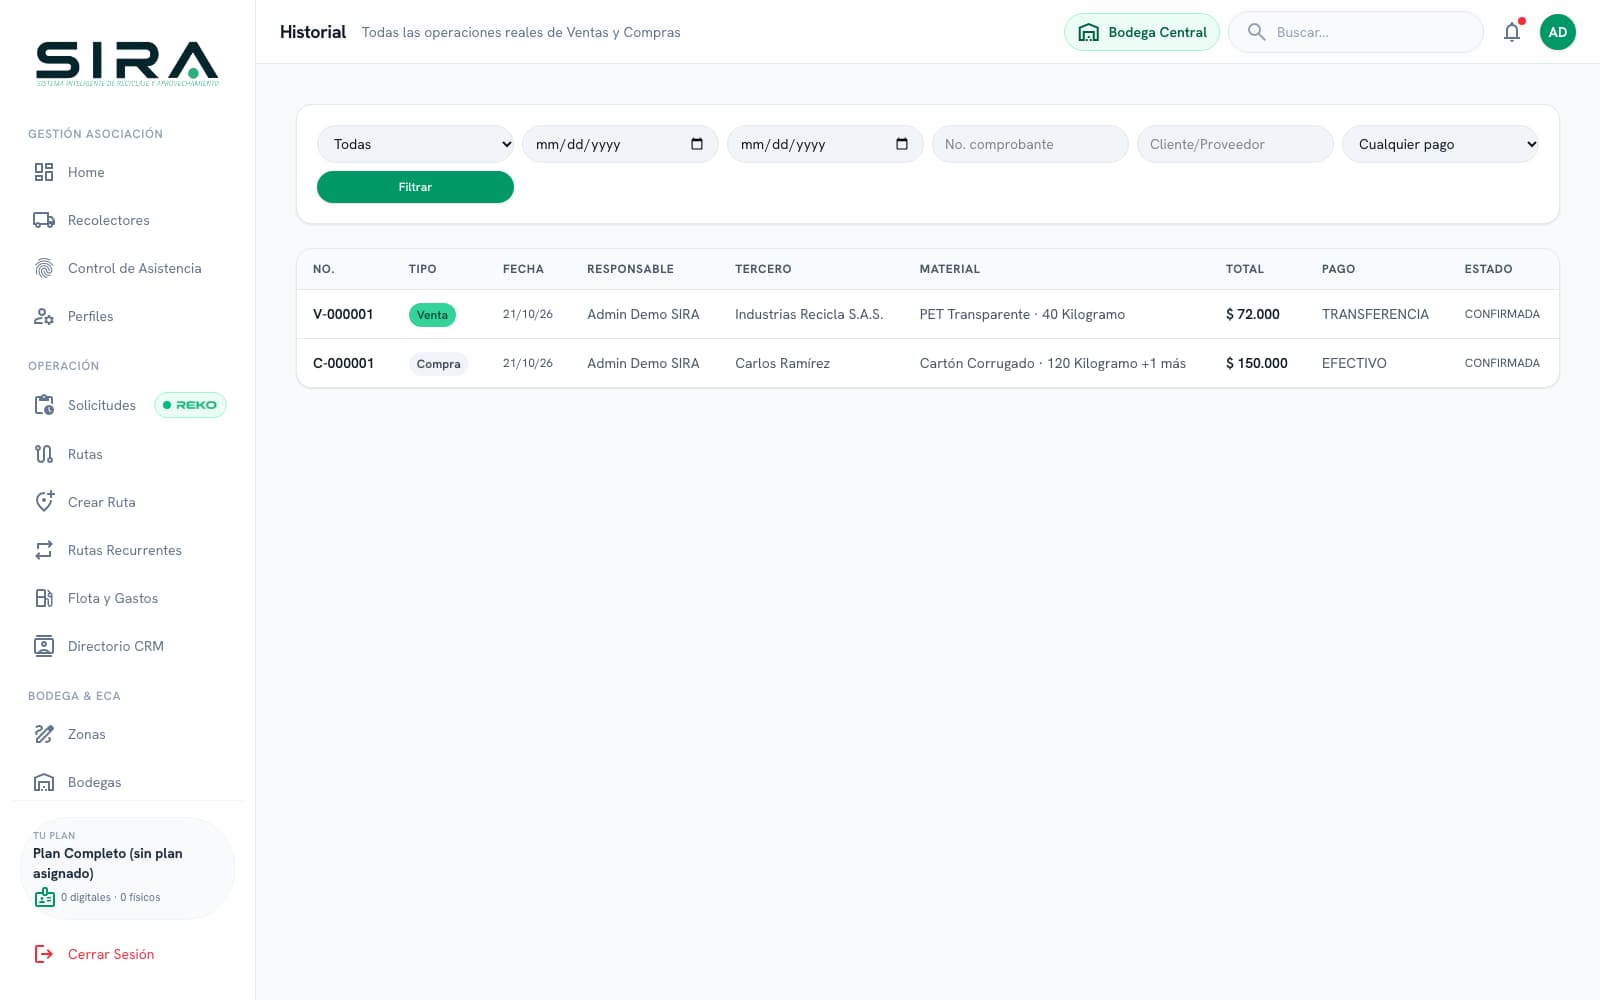
Task: Go to Recolectores menu item
Action: tap(127, 220)
